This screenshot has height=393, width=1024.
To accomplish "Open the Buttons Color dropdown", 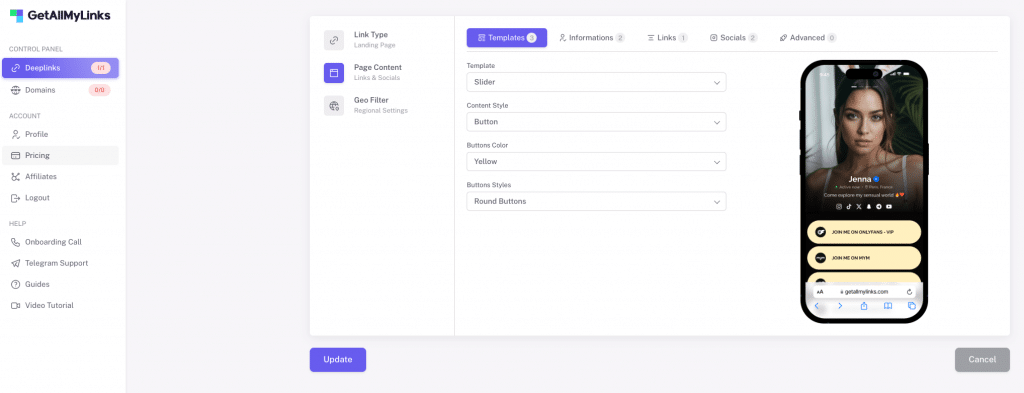I will point(596,161).
